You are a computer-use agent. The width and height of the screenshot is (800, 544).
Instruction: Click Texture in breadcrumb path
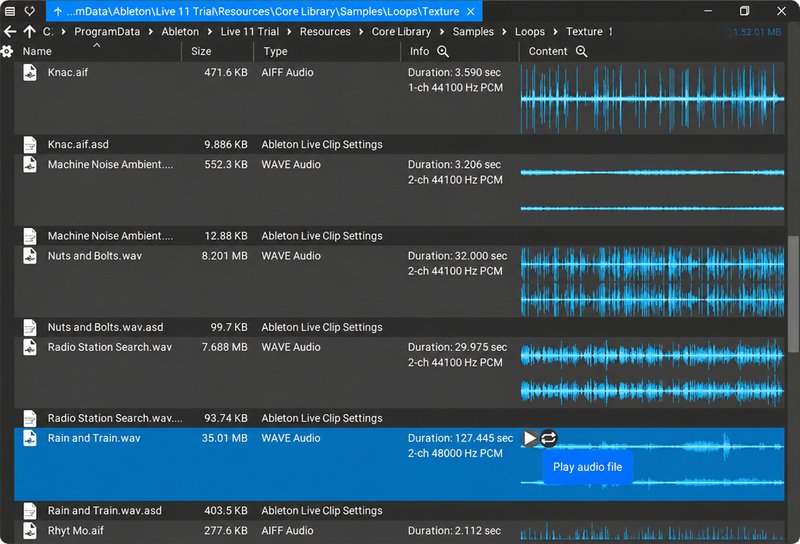pyautogui.click(x=584, y=32)
